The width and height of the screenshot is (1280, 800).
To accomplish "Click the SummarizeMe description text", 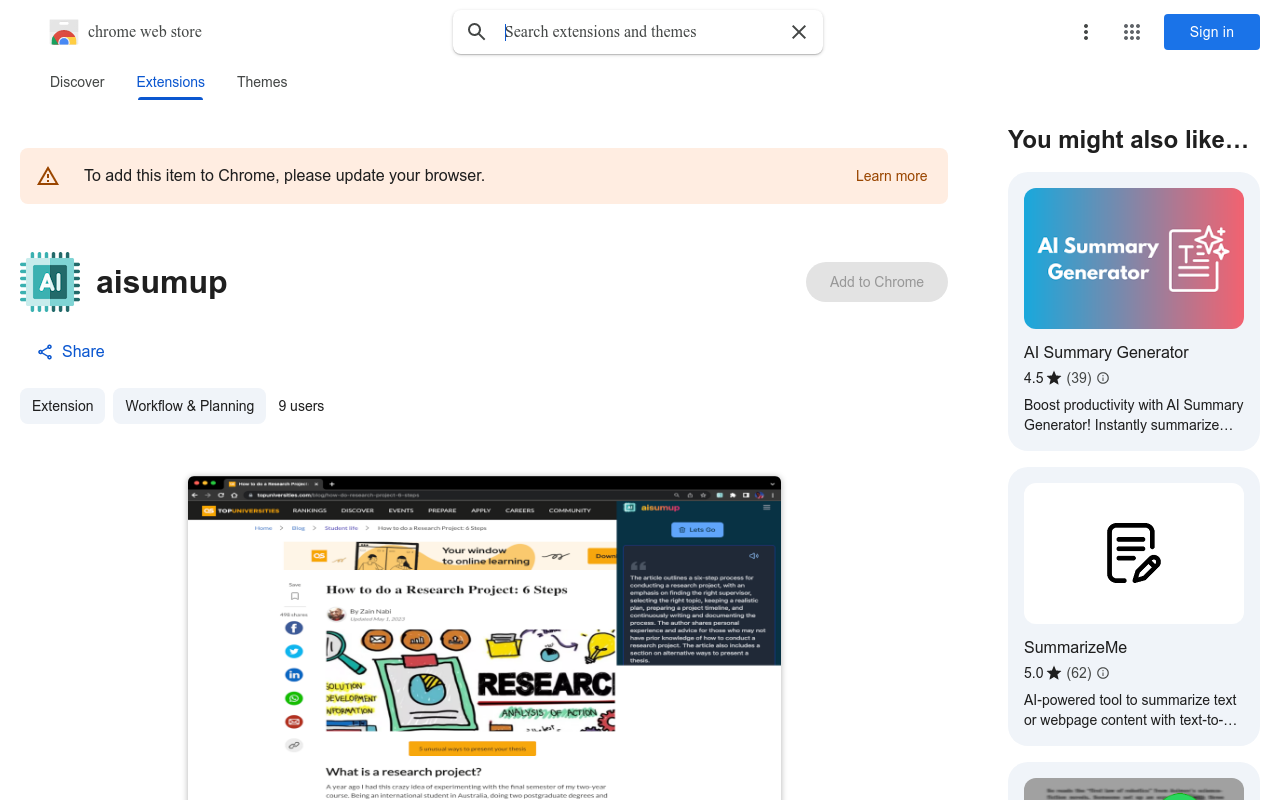I will click(x=1130, y=710).
